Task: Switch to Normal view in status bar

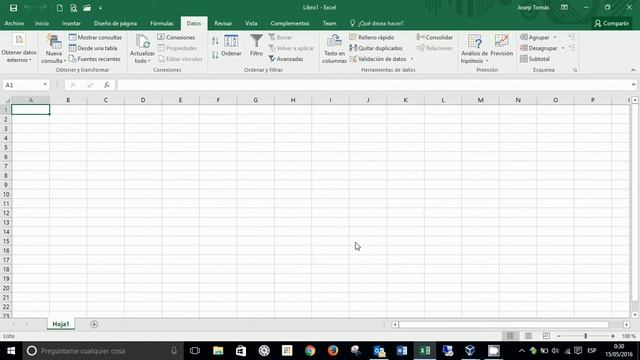Action: click(510, 336)
